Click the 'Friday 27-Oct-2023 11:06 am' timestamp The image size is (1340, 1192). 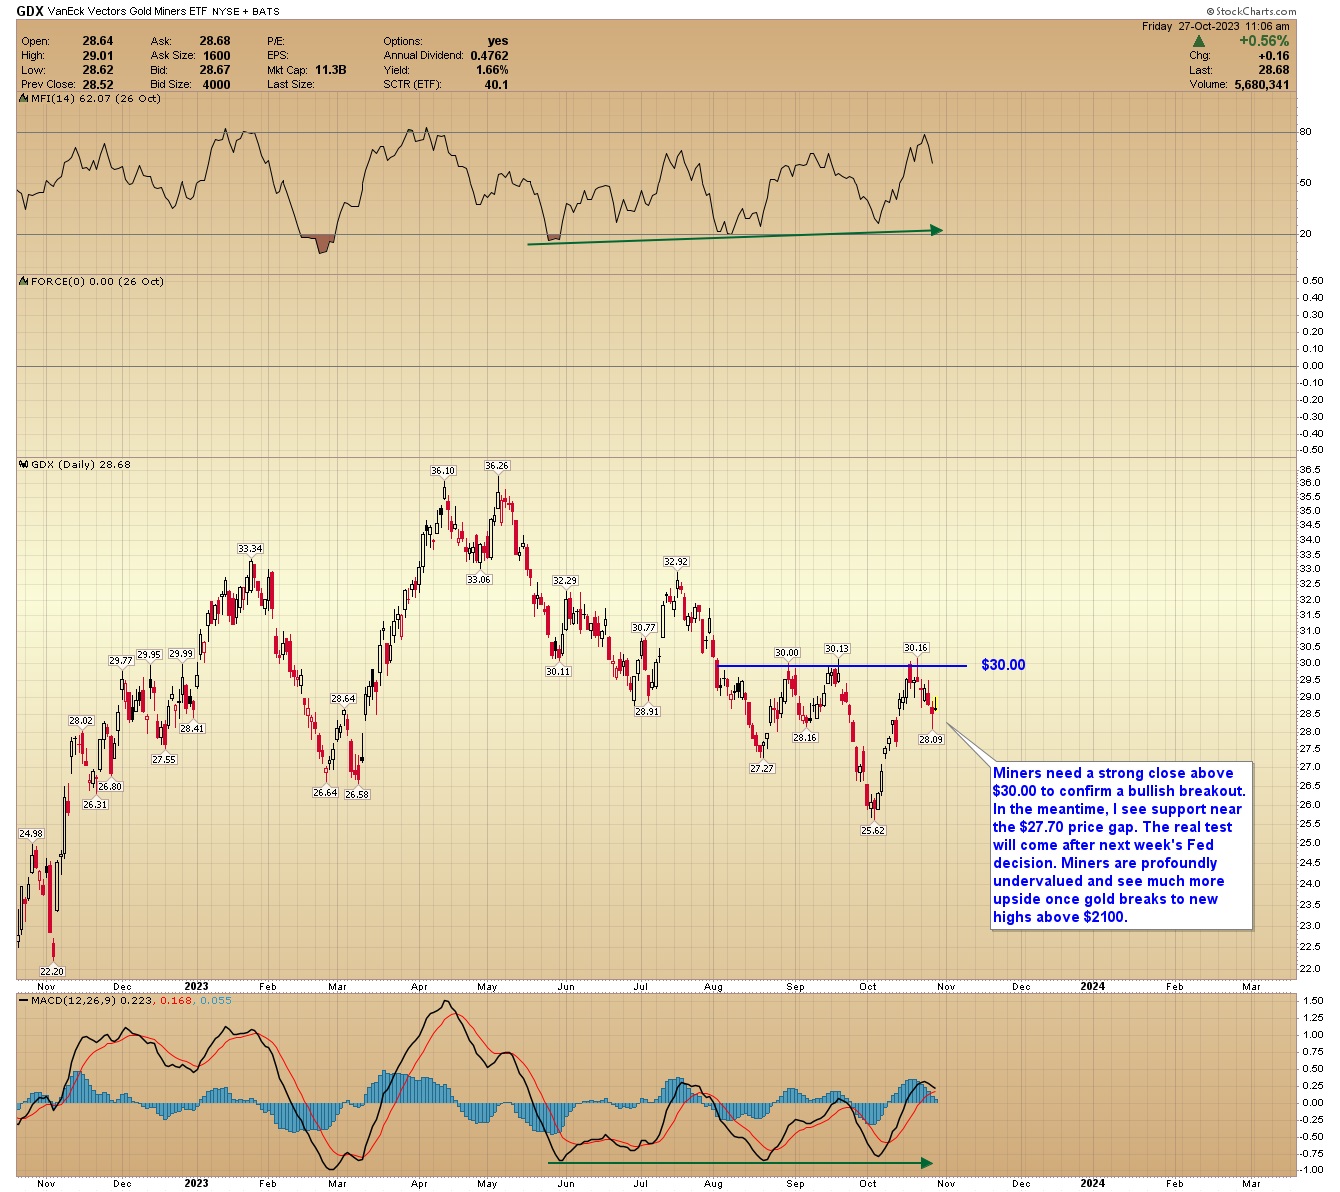1216,26
